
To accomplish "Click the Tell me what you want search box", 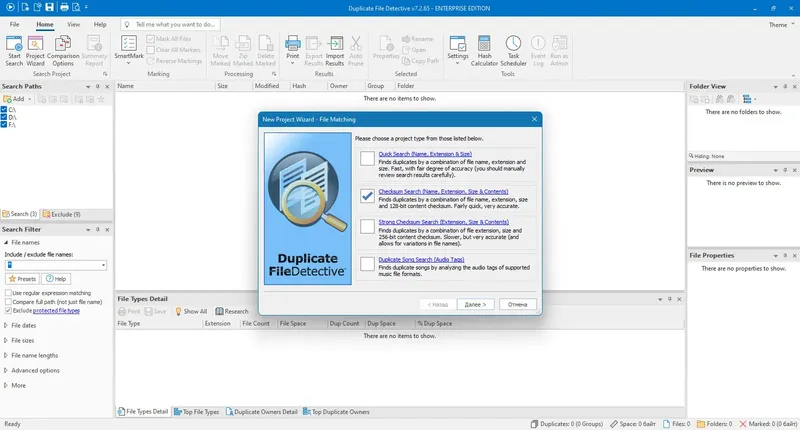I will click(x=171, y=24).
